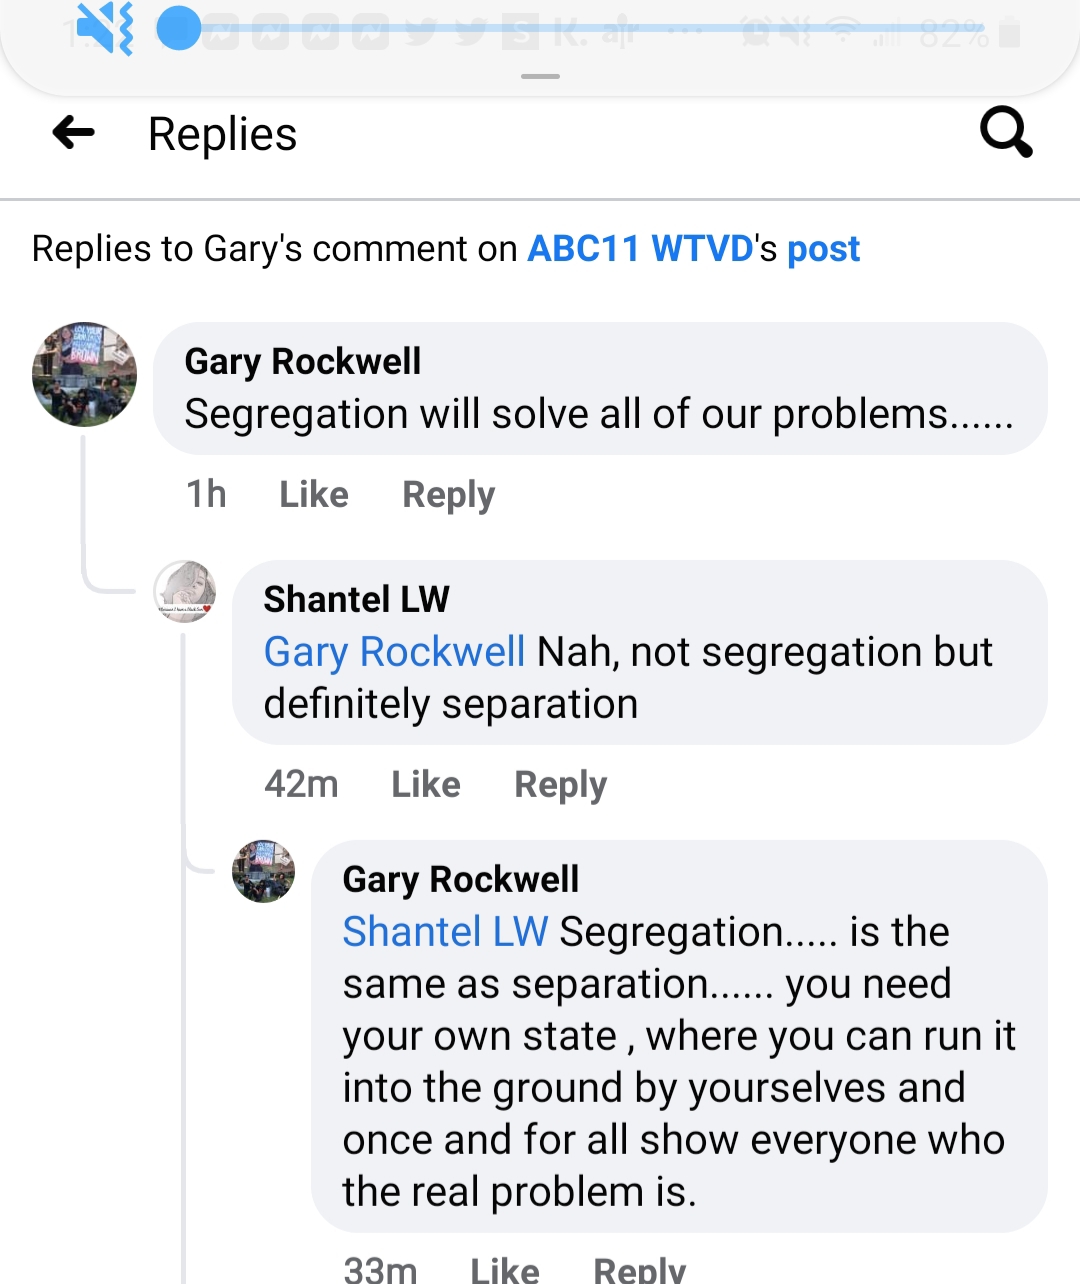Tap the back arrow beside Replies
Image resolution: width=1080 pixels, height=1284 pixels.
73,132
